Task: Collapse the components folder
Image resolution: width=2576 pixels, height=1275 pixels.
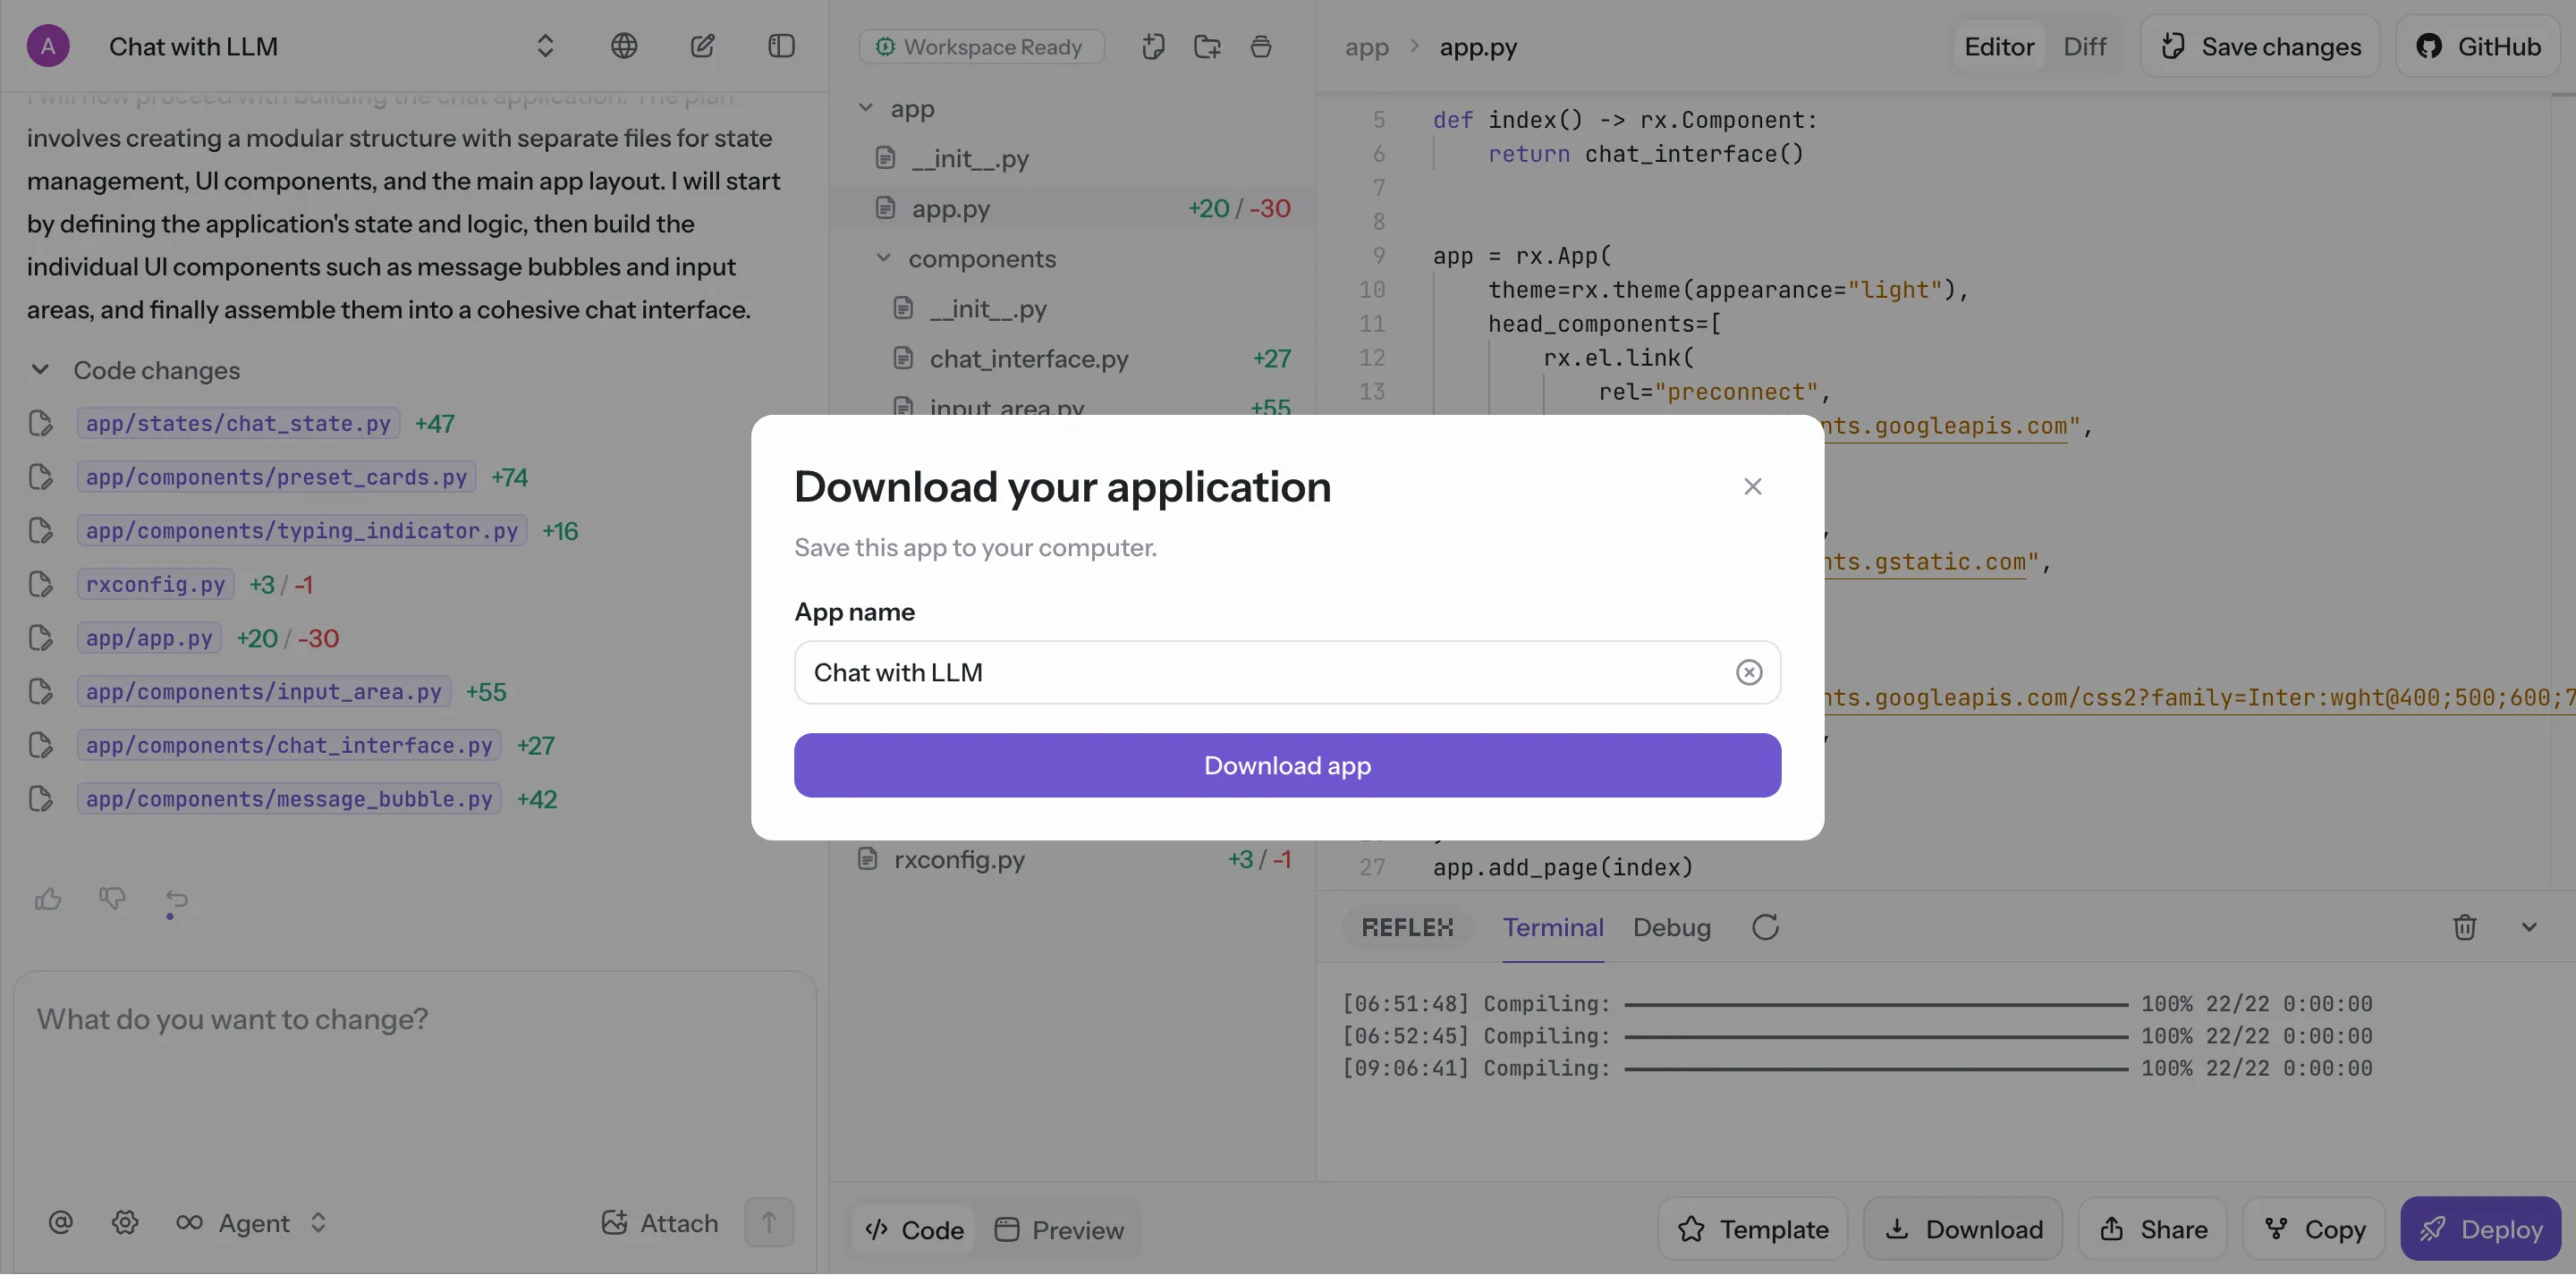Action: pos(883,258)
